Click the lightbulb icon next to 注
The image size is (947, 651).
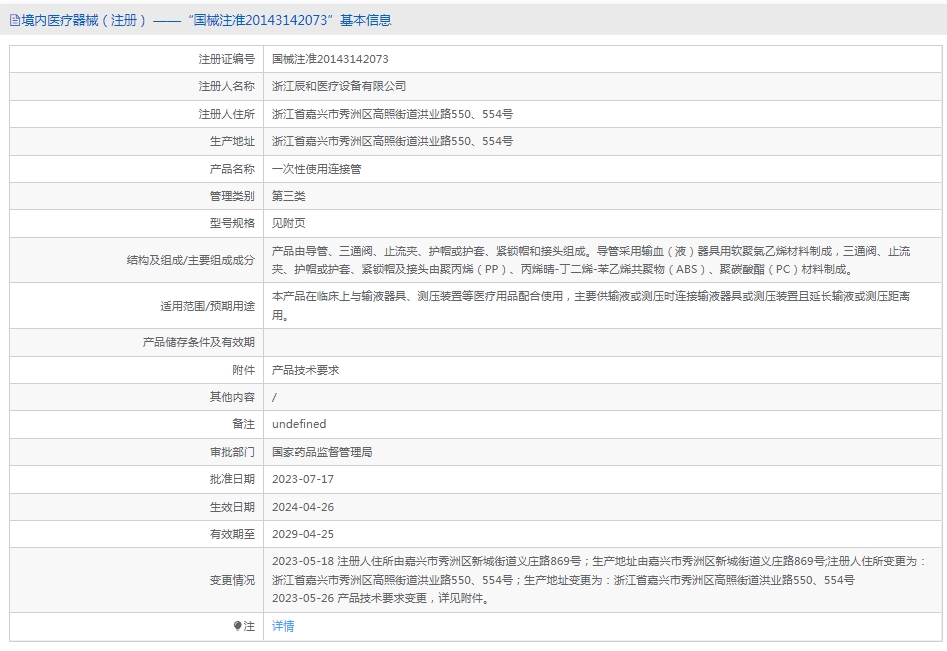pyautogui.click(x=237, y=626)
